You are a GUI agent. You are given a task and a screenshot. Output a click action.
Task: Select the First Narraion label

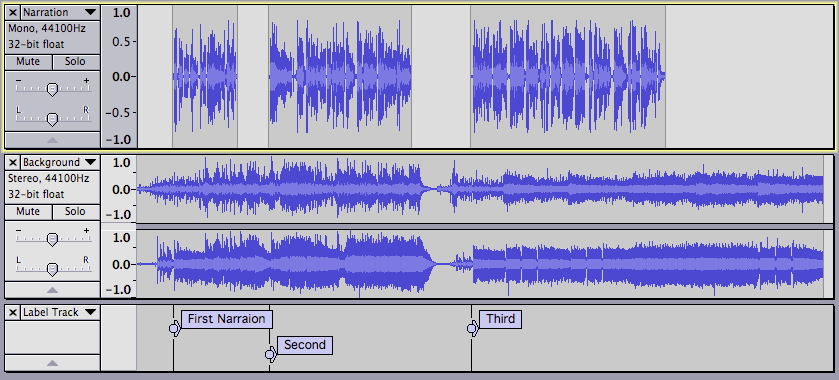227,319
